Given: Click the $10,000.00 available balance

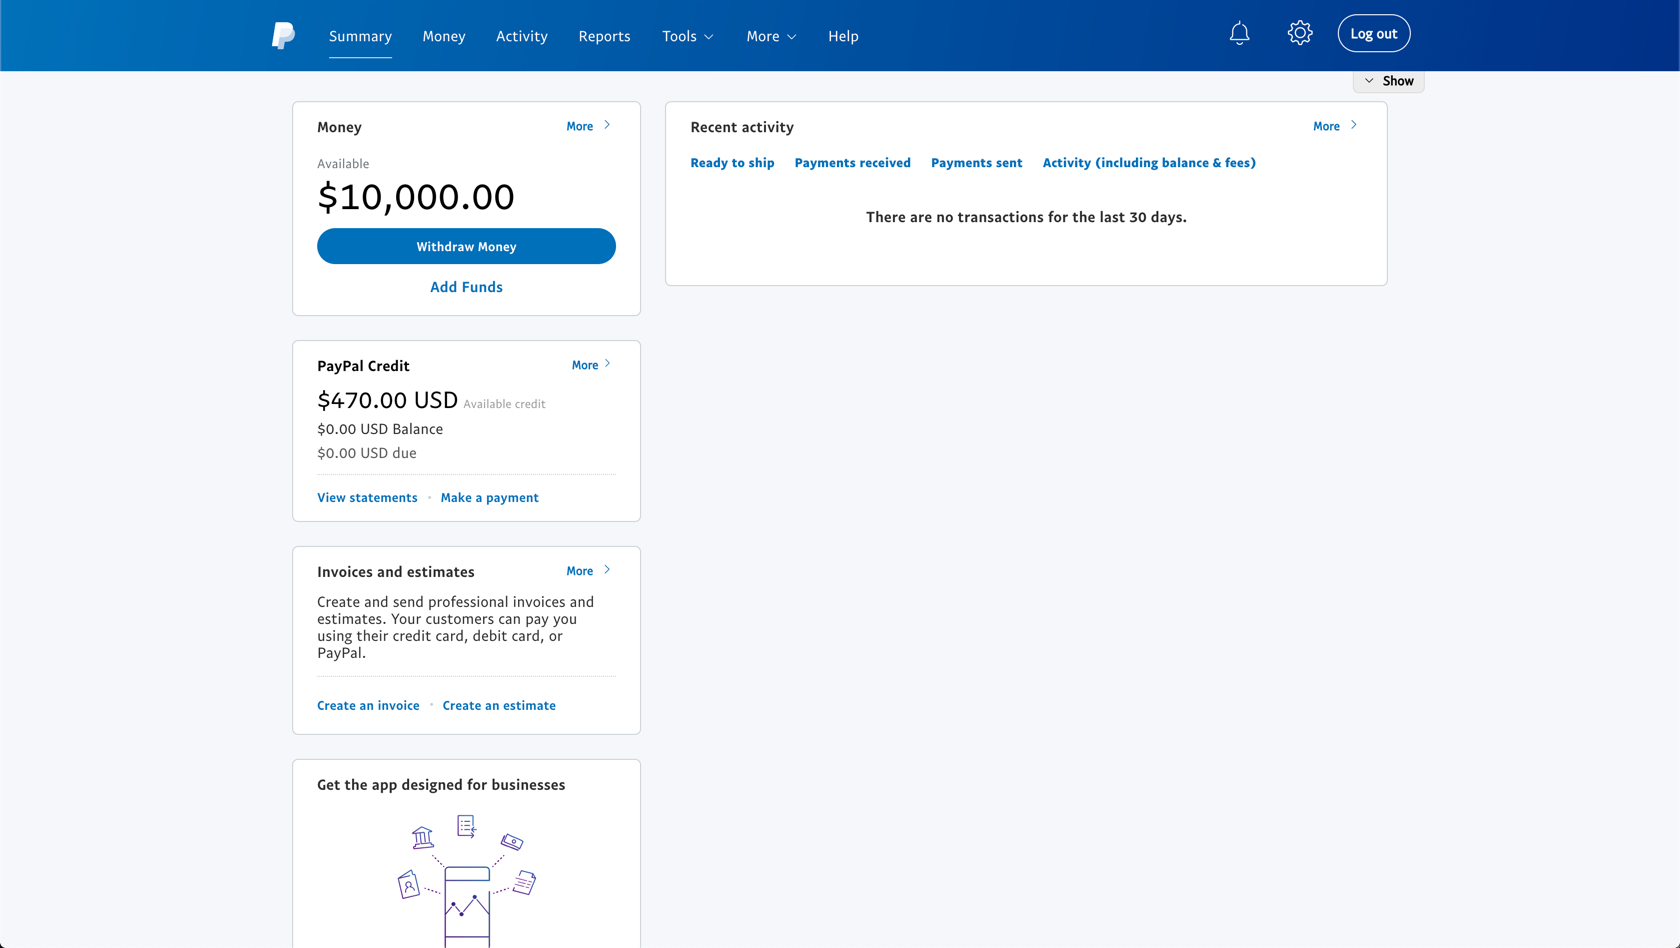Looking at the screenshot, I should coord(416,197).
